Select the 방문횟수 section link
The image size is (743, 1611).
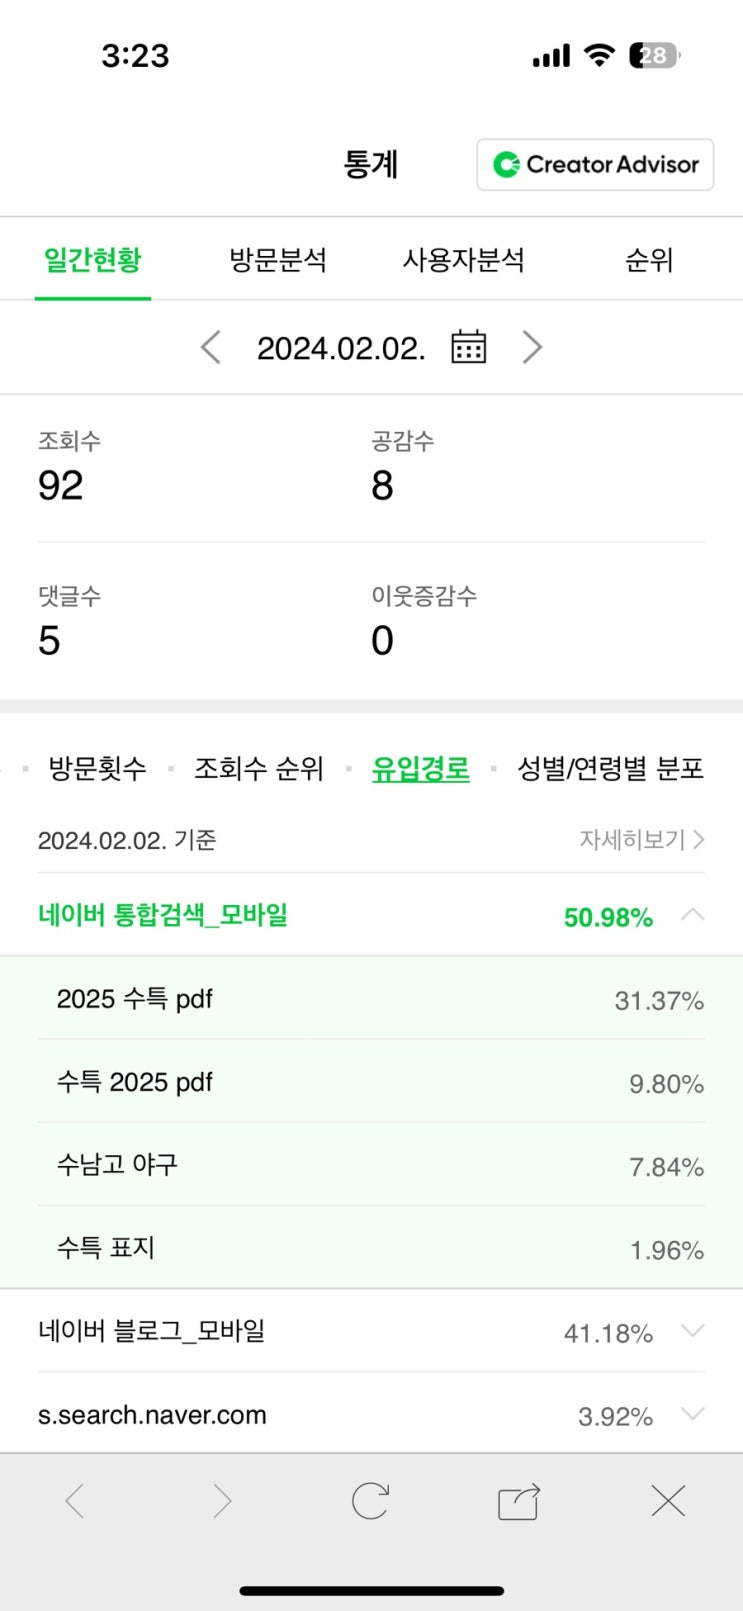(97, 768)
